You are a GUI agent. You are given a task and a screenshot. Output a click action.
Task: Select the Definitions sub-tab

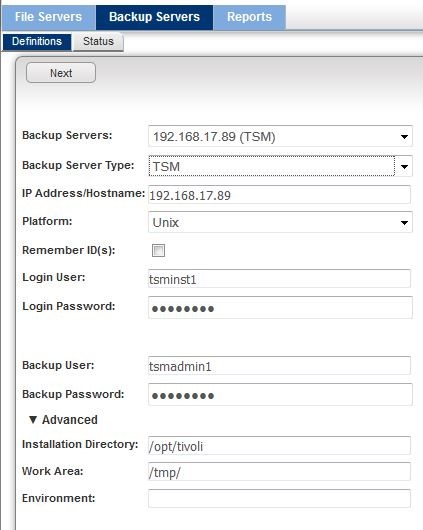37,42
